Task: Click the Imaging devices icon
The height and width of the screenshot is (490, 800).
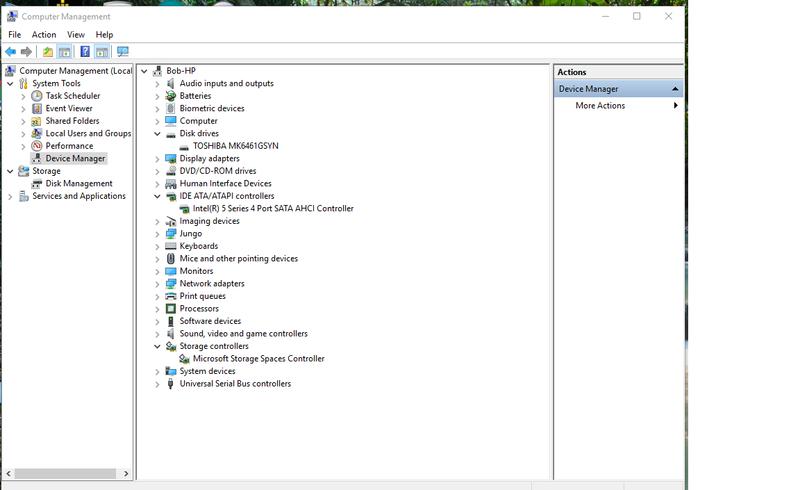Action: pos(171,221)
